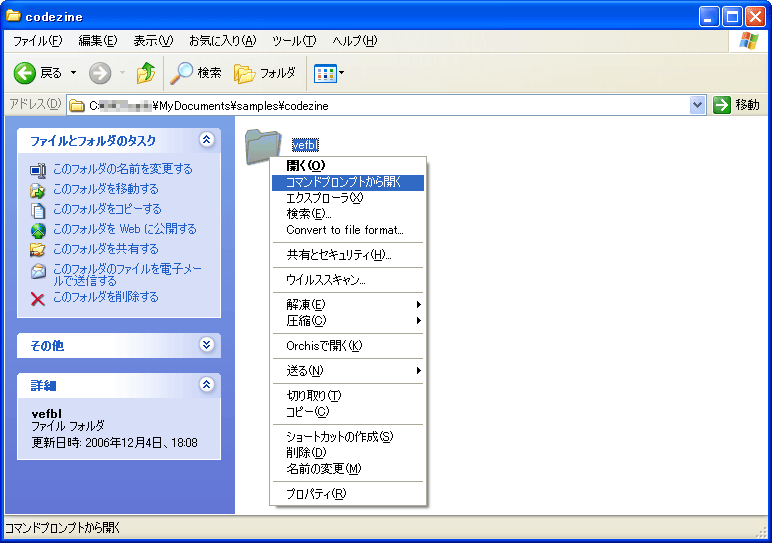Click the status bar command prompt text
This screenshot has width=772, height=543.
[63, 528]
